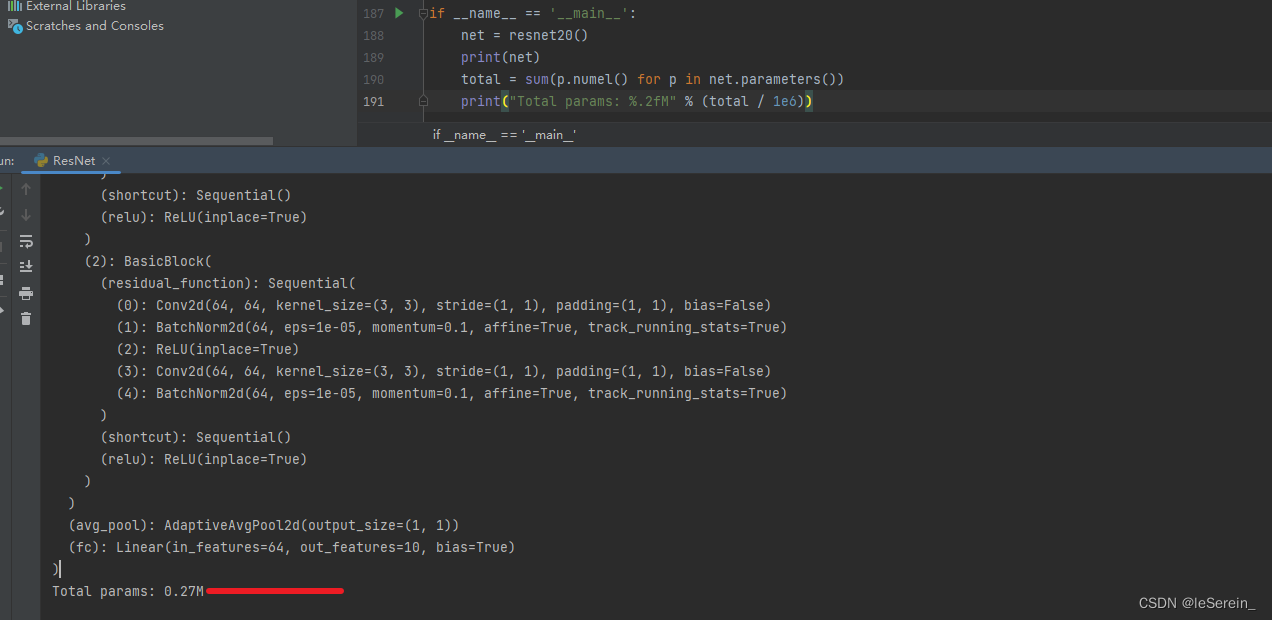Screen dimensions: 1272x620
Task: Click the print("Total params code line
Action: 637,101
